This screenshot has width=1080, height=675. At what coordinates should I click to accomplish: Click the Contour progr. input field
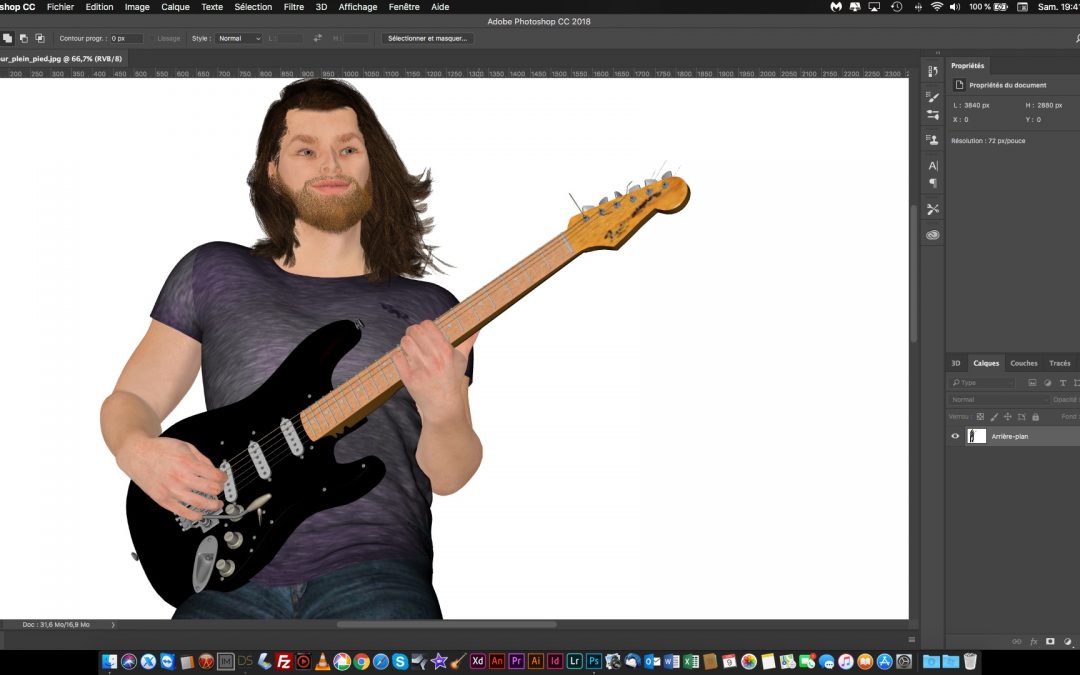[126, 38]
